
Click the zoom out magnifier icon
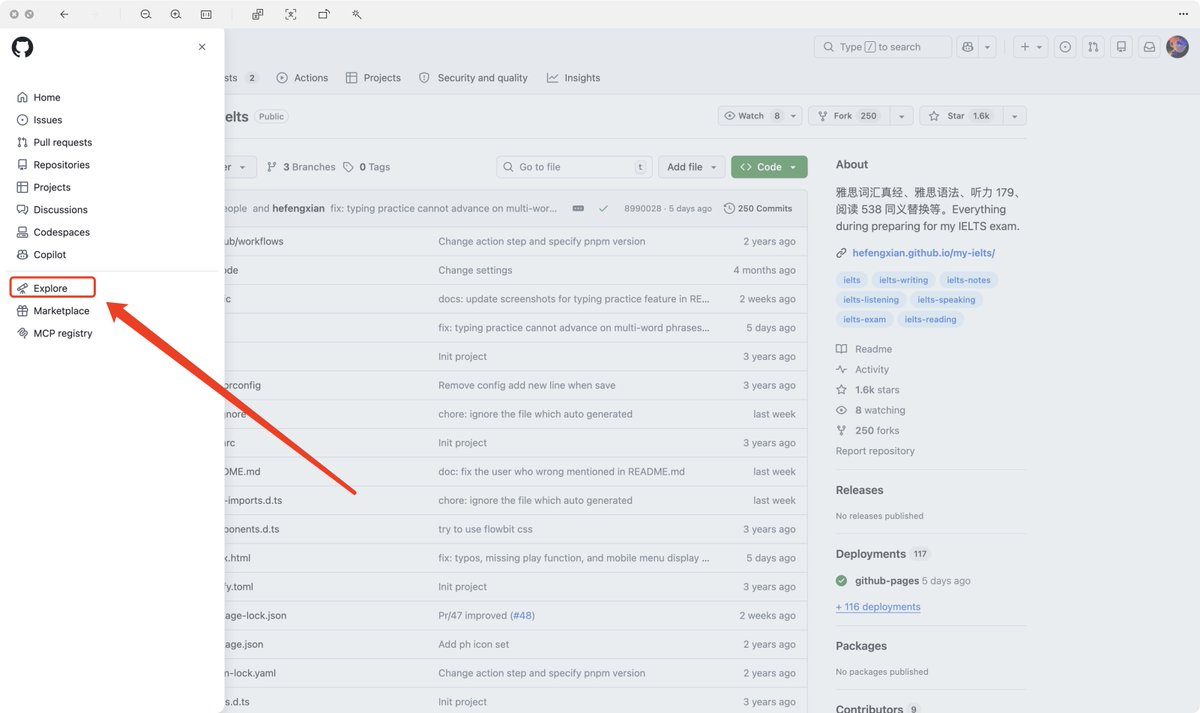click(x=146, y=14)
